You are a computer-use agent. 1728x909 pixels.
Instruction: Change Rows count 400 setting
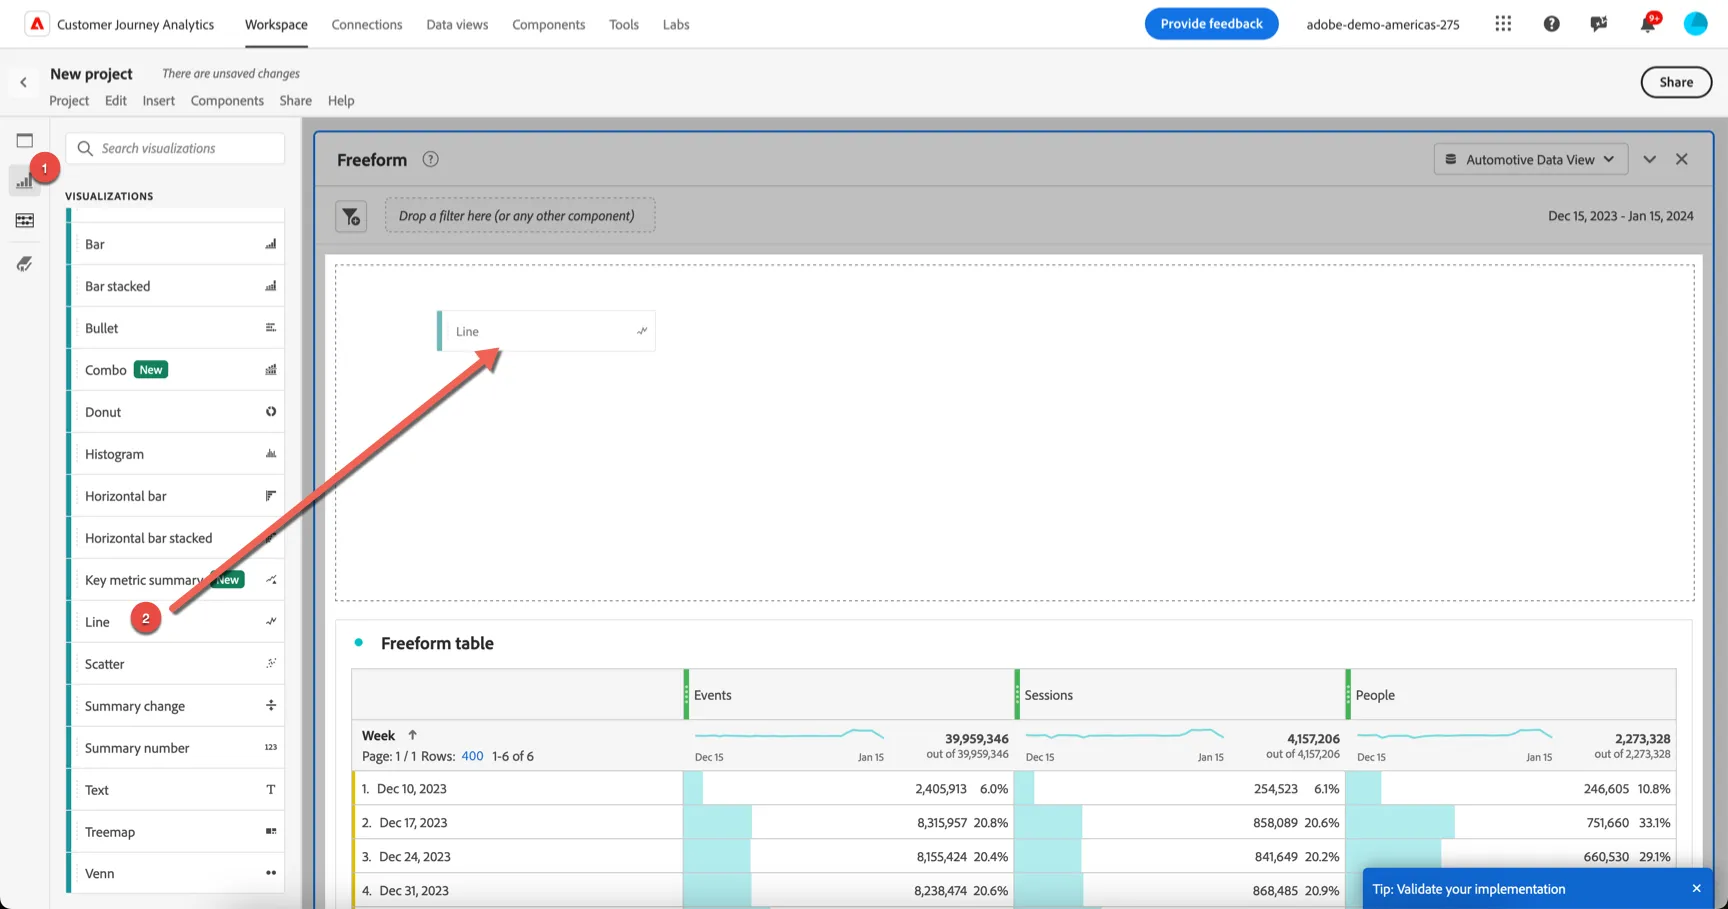click(x=472, y=756)
